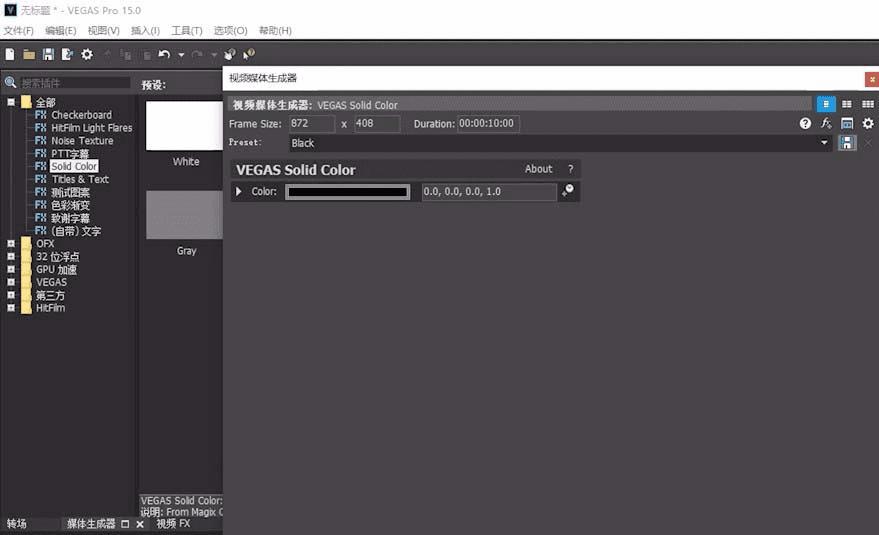Open the 选项(O) menu

click(x=230, y=31)
